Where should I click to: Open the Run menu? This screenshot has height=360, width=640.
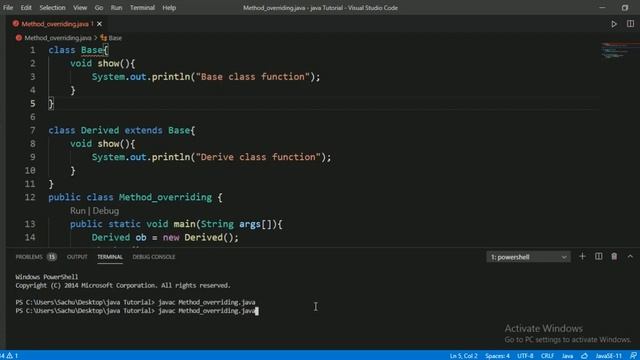[116, 8]
